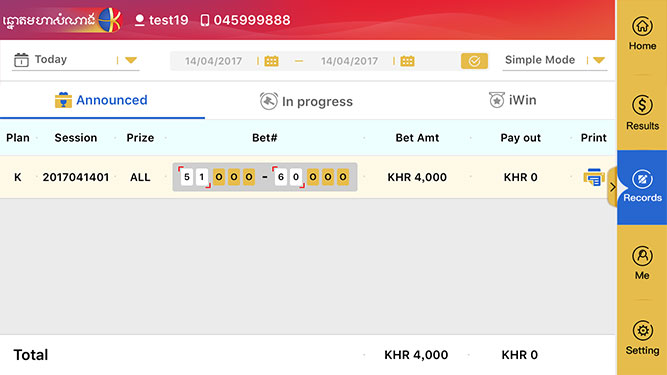This screenshot has width=667, height=375.
Task: Open the Home icon in sidebar
Action: click(642, 26)
